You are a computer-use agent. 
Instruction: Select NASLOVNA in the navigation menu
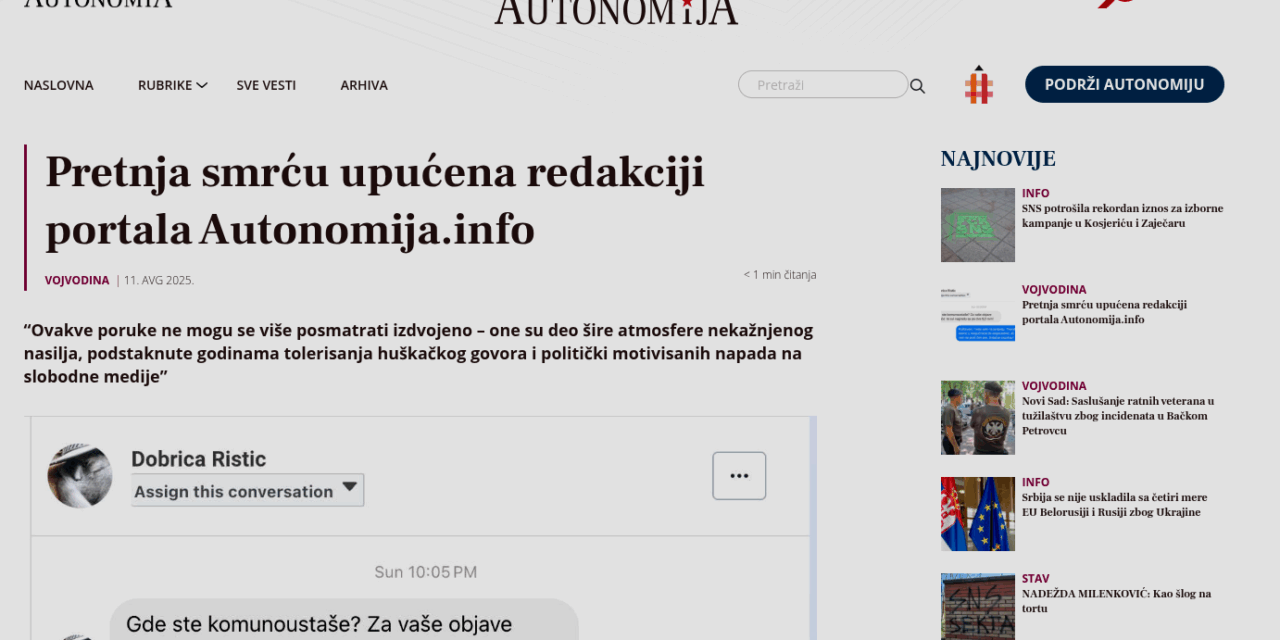point(58,85)
